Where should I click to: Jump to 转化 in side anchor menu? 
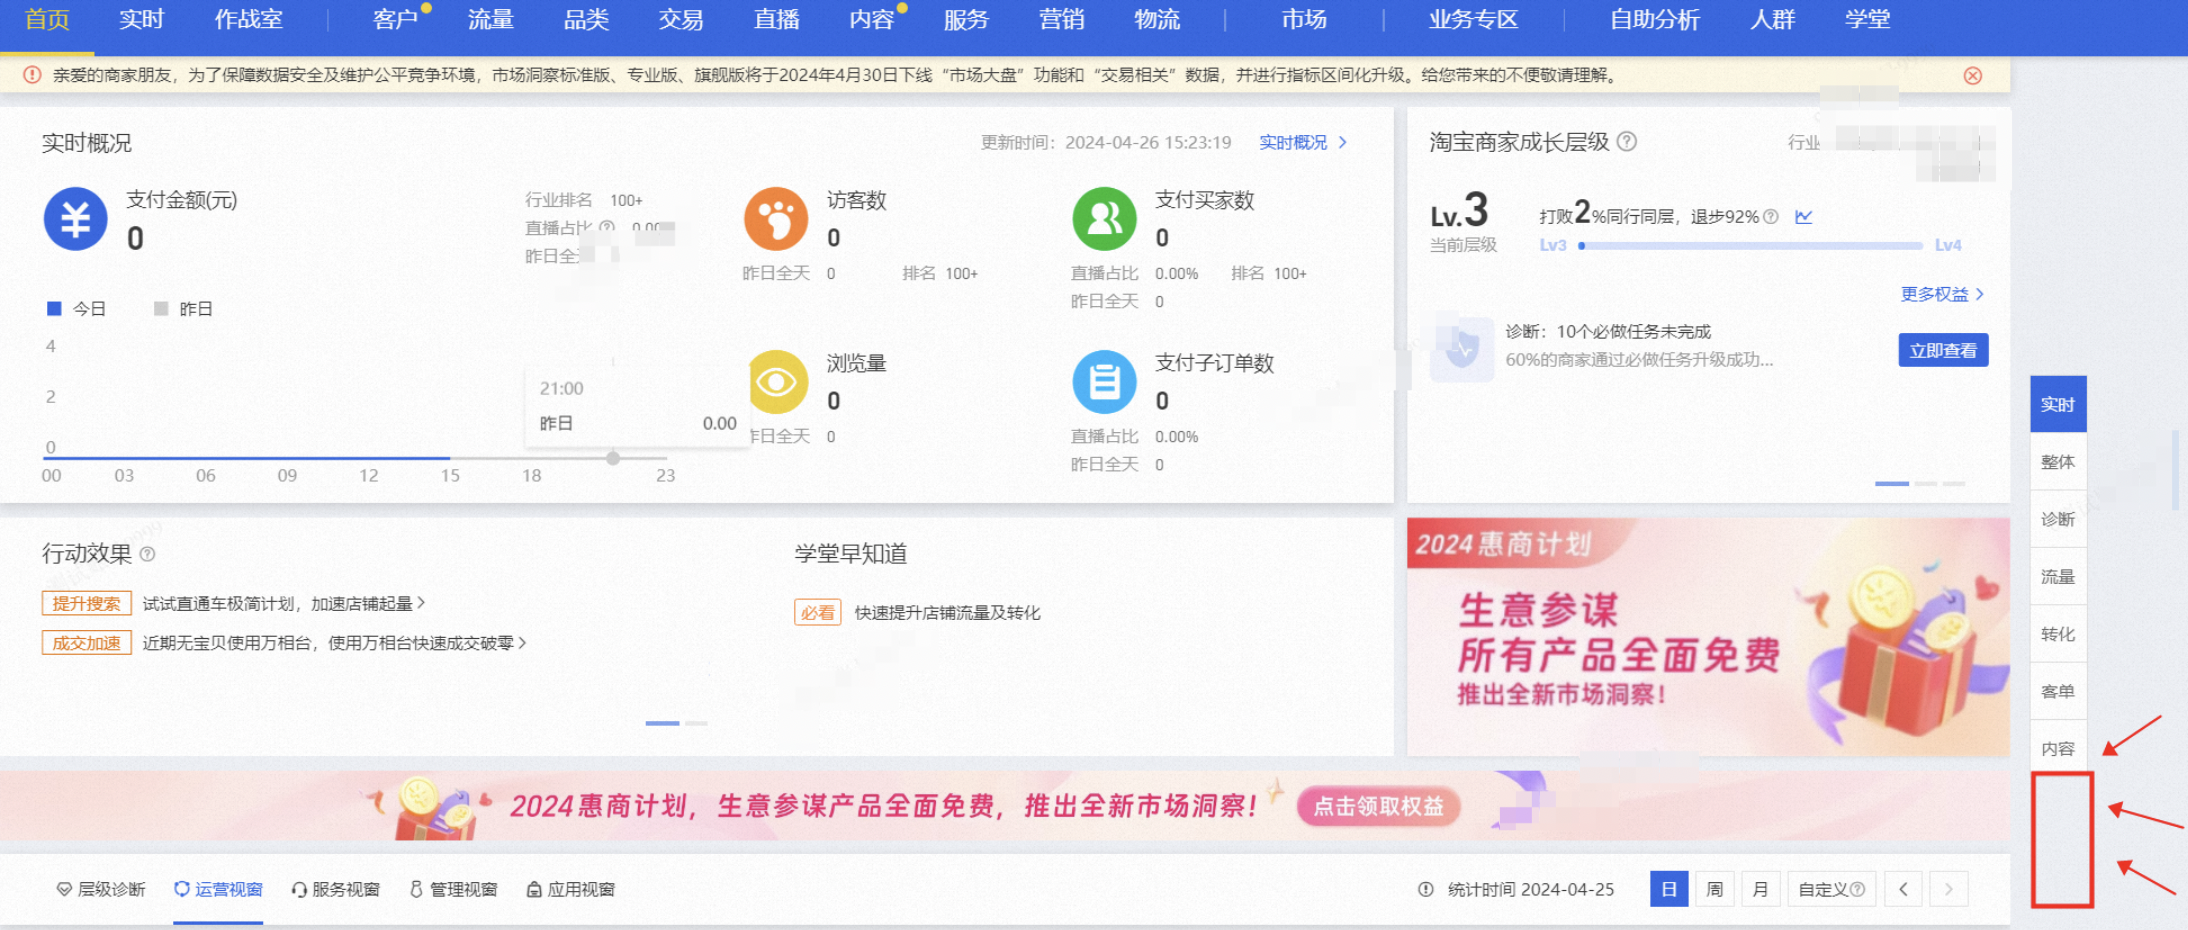[x=2058, y=634]
